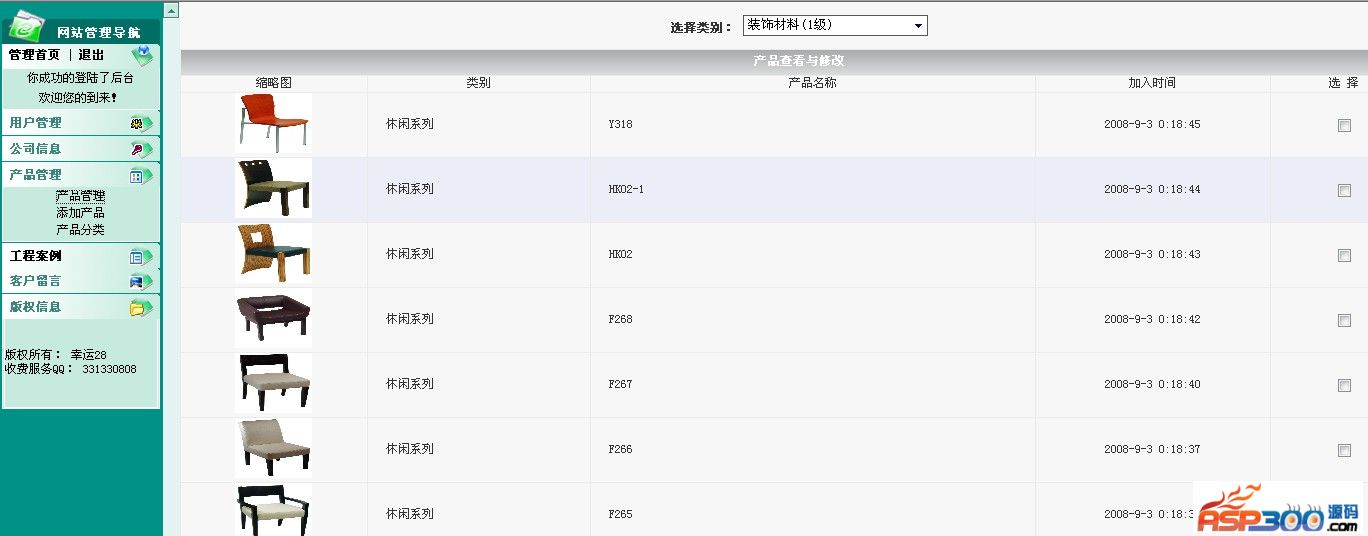Click the F266 chair thumbnail

(273, 448)
